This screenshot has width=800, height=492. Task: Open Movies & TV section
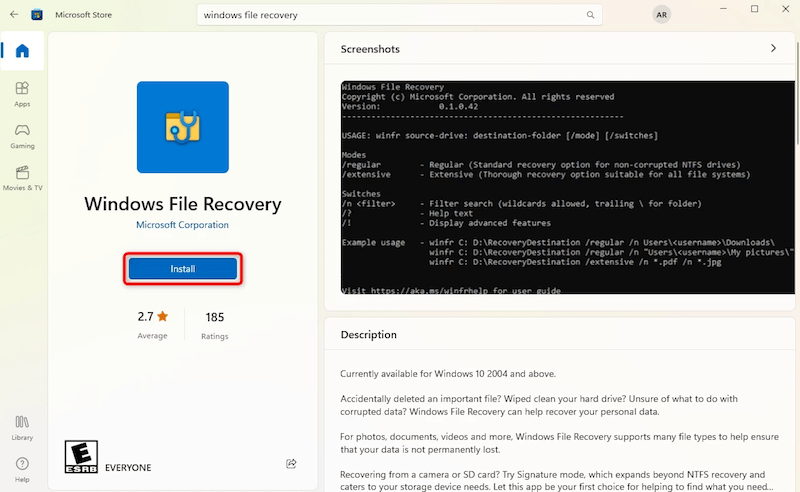click(22, 178)
